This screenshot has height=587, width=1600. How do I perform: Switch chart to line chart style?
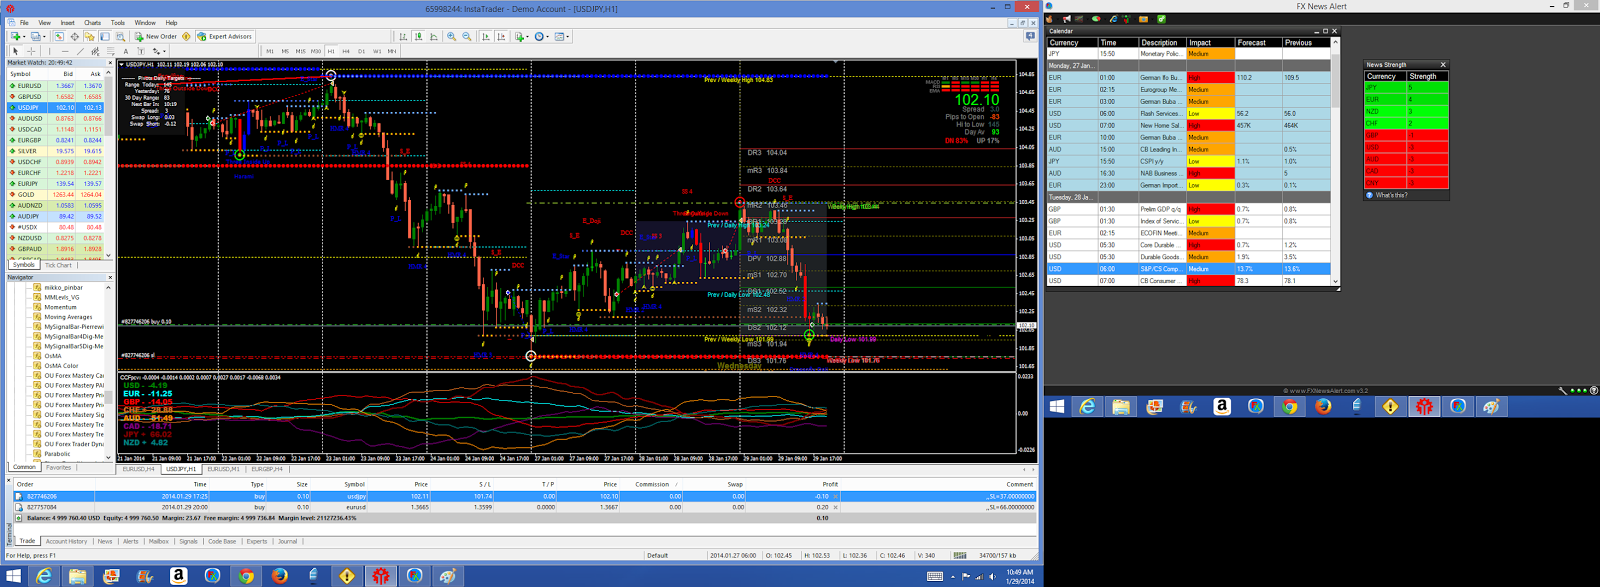point(434,36)
